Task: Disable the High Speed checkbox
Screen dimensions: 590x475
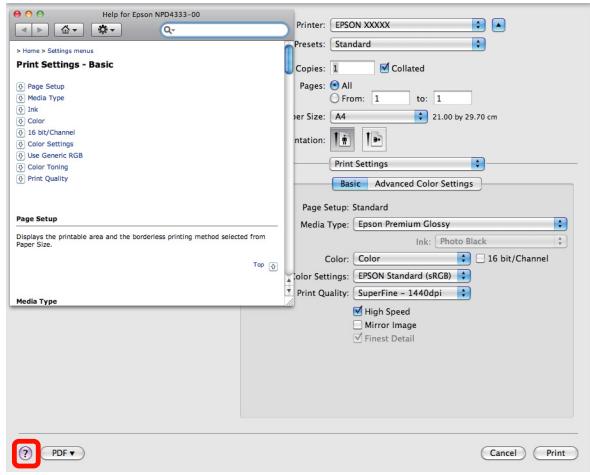Action: 357,311
